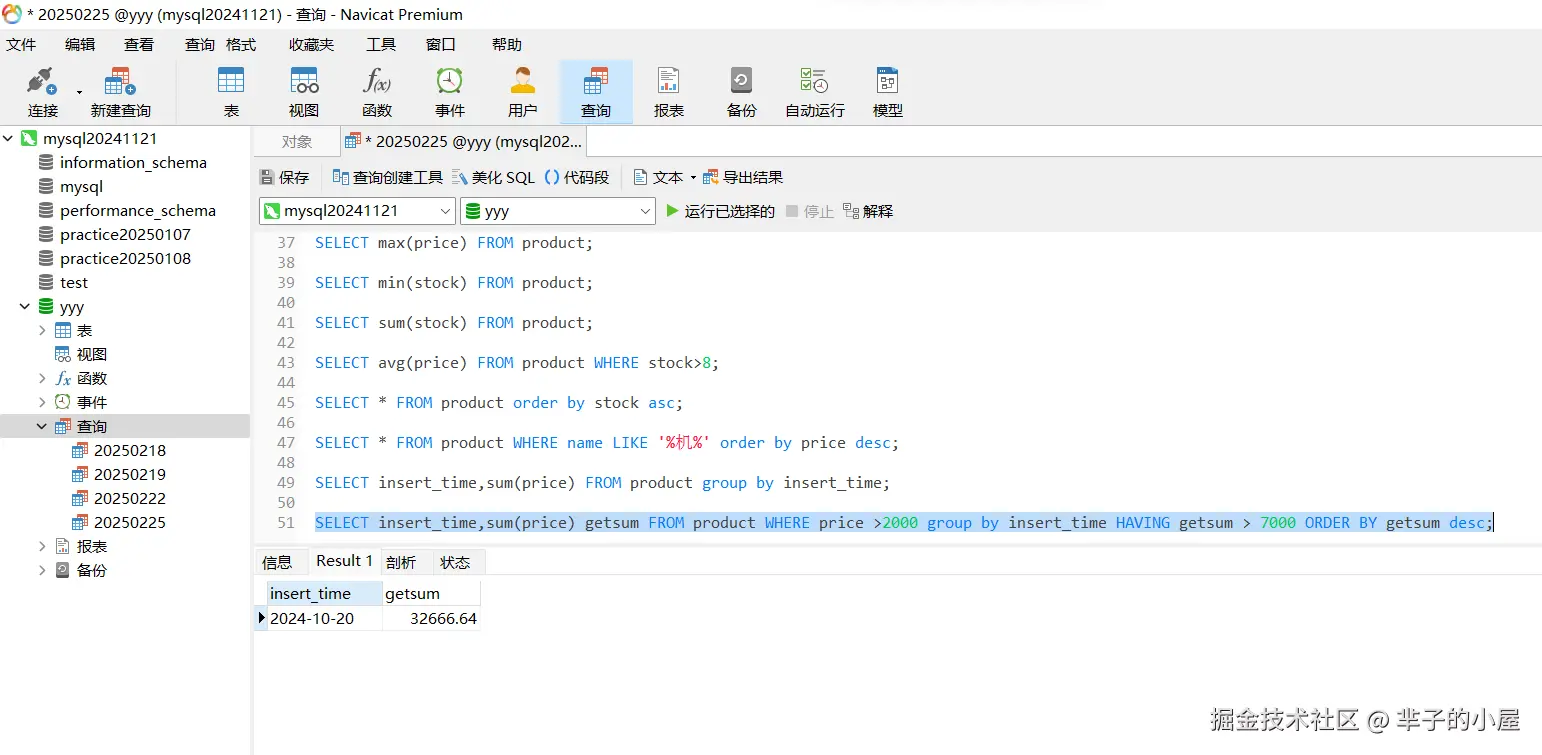Insert a 代码段 code snippet
Screen dimensions: 1542x755
click(577, 177)
